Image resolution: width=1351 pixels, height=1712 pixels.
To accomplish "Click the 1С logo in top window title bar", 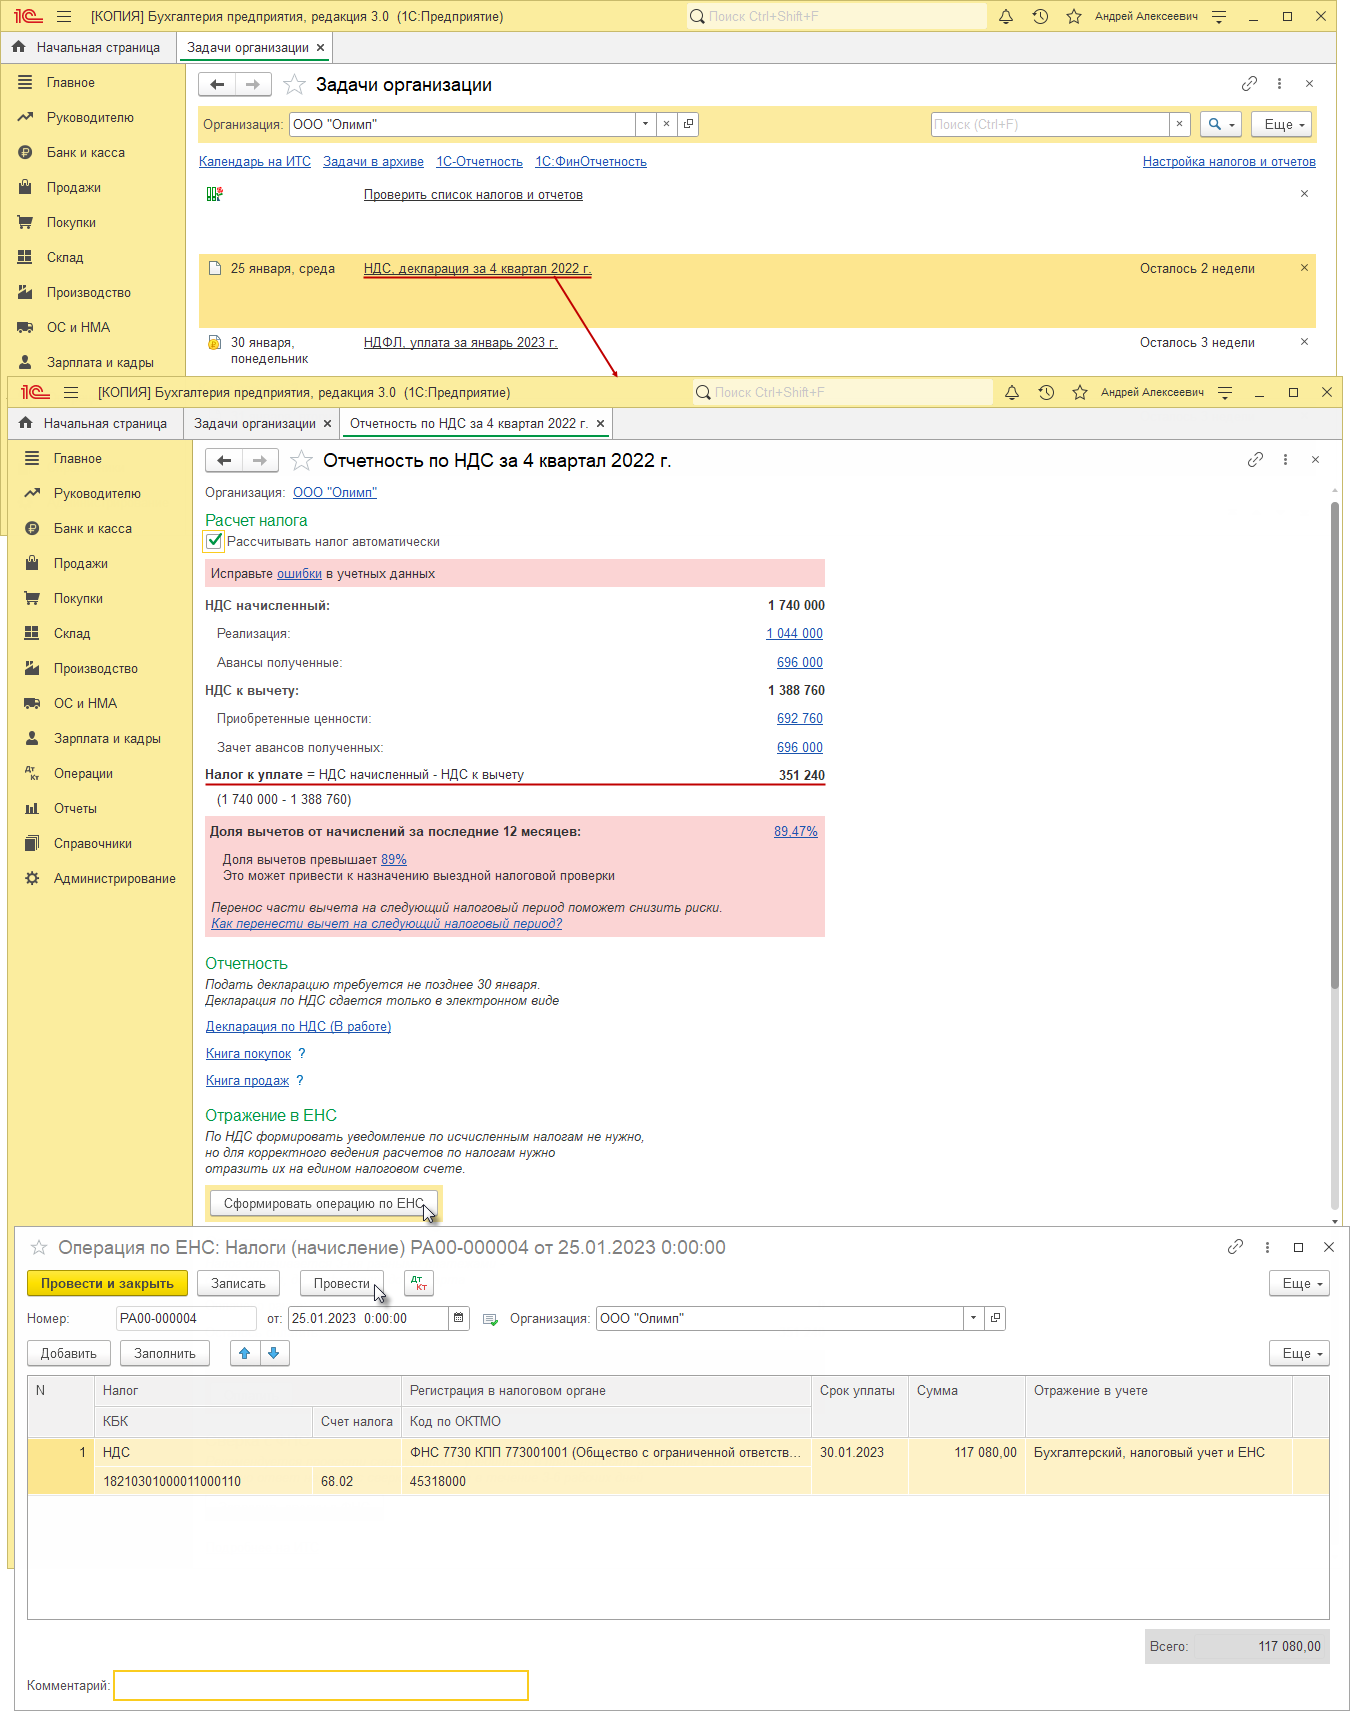I will (x=28, y=17).
